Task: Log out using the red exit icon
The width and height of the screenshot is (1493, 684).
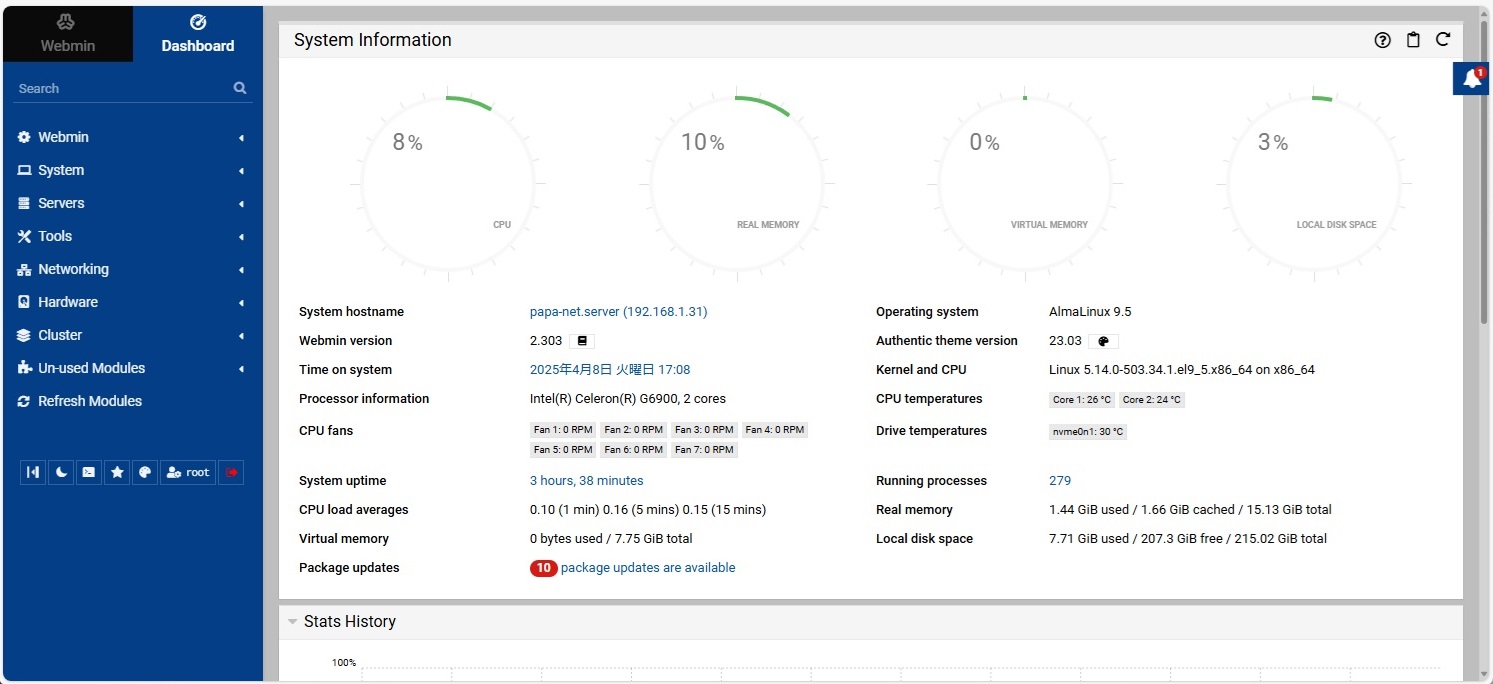Action: click(x=231, y=472)
